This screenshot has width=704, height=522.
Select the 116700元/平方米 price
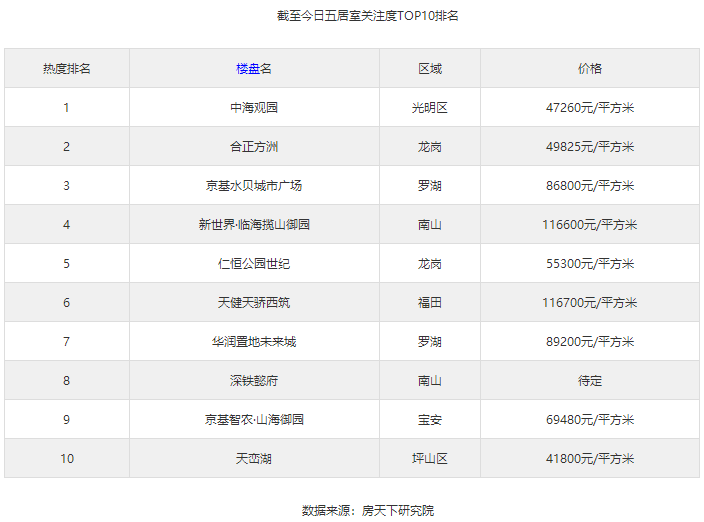point(589,302)
